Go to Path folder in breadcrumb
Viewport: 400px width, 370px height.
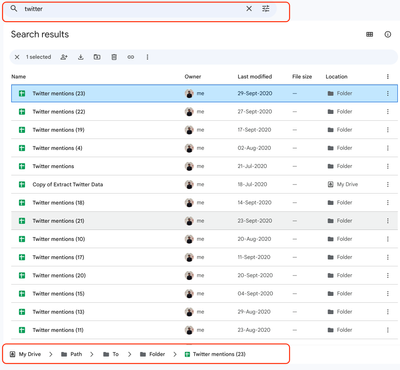tap(72, 354)
